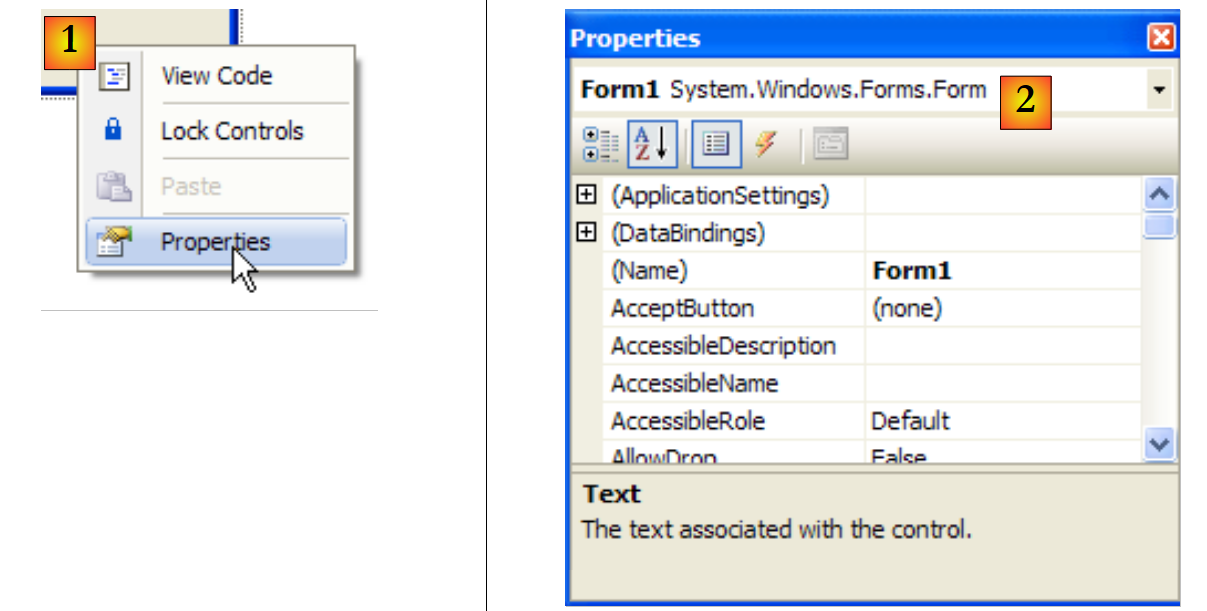
Task: Select the AcceptButton property row
Action: 683,309
